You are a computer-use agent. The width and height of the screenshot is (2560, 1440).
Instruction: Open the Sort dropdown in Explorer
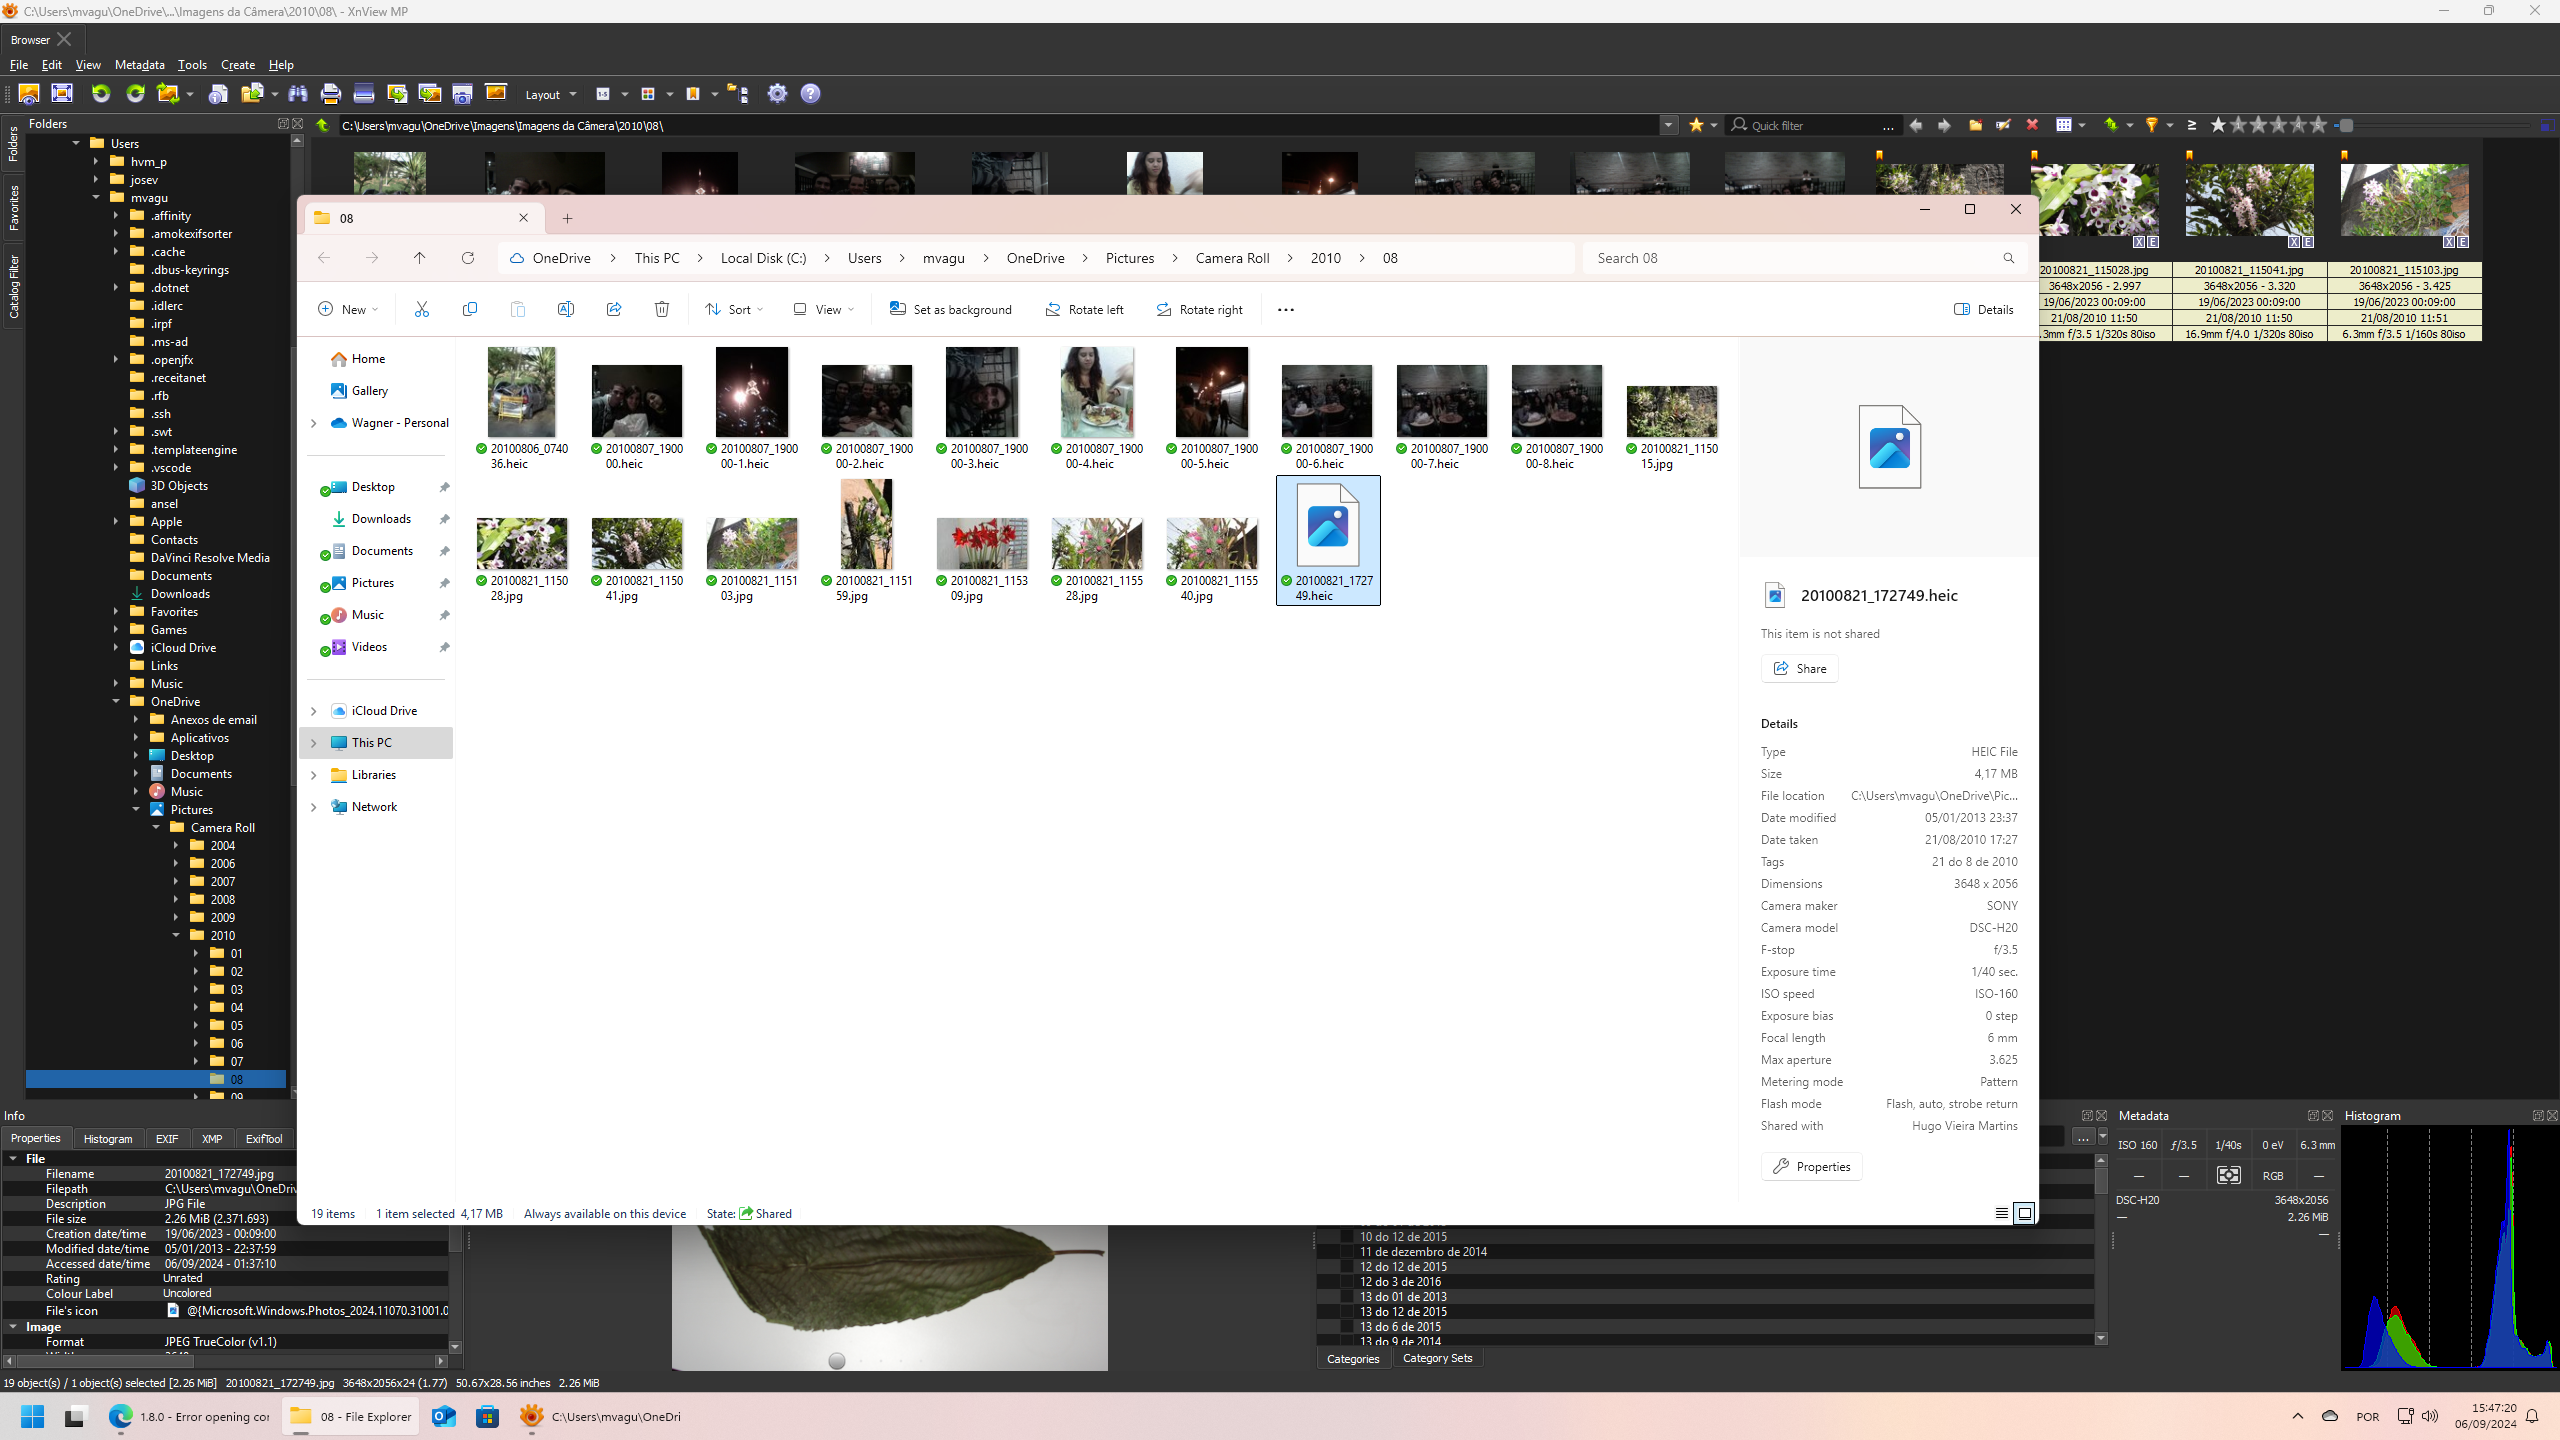pos(734,310)
